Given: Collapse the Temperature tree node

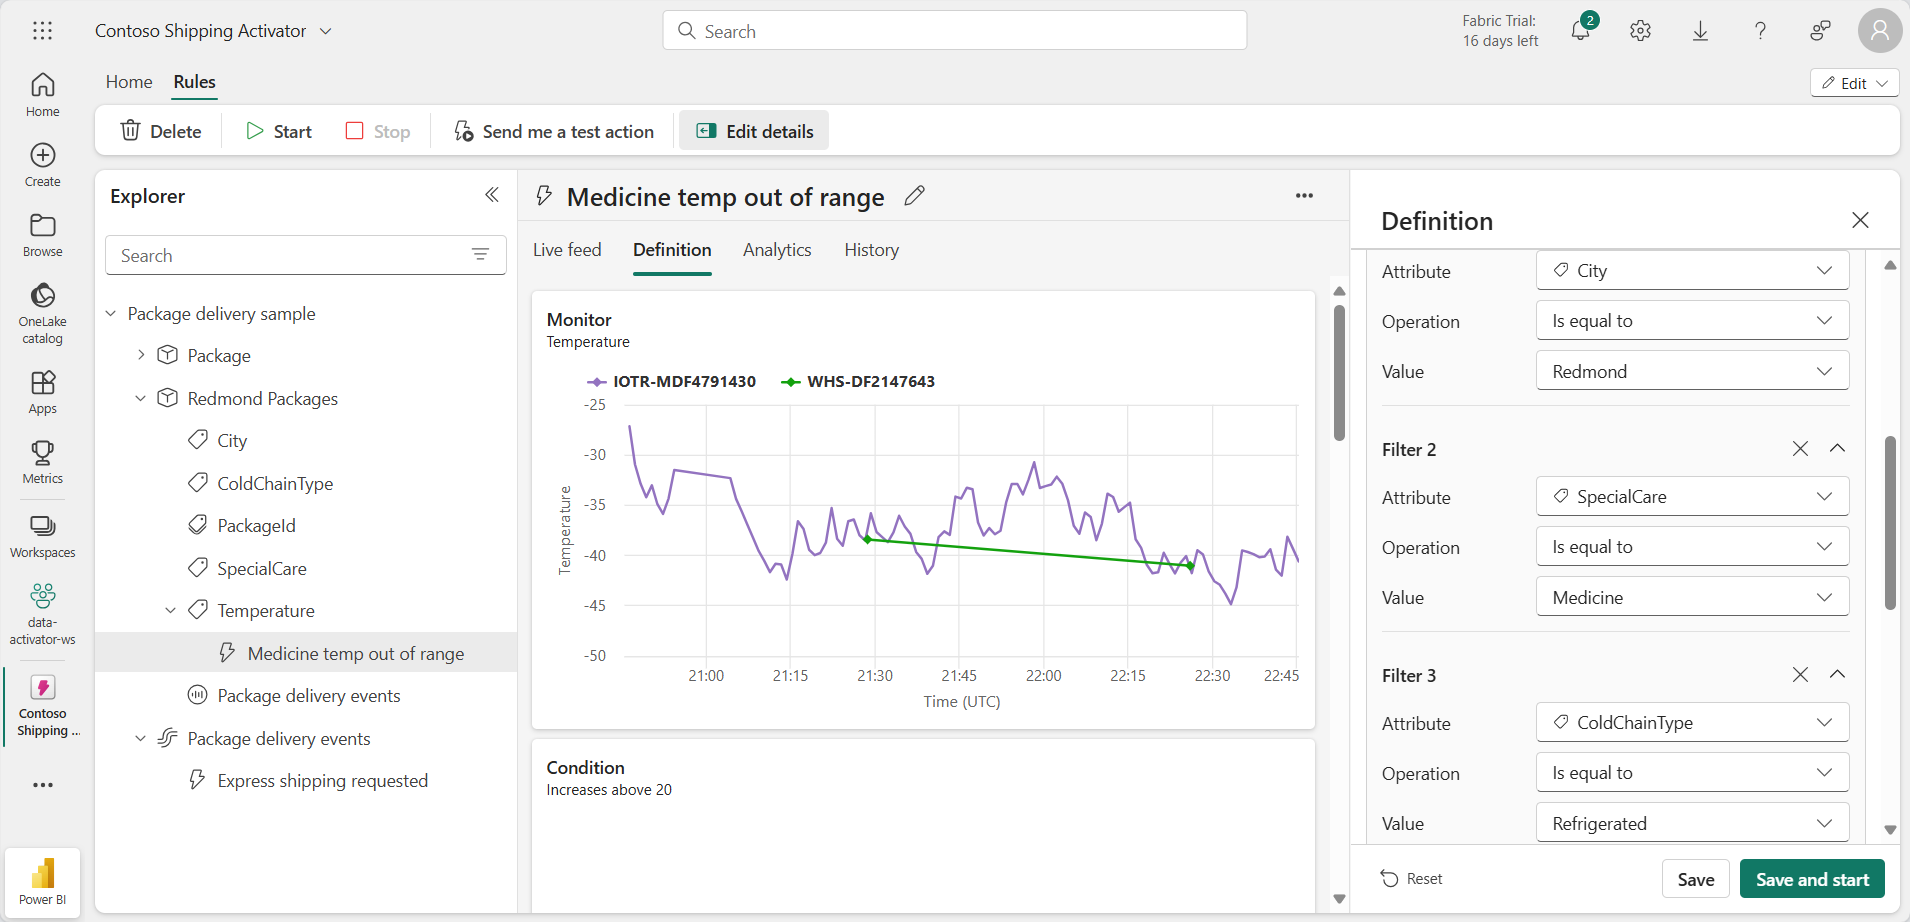Looking at the screenshot, I should (171, 610).
